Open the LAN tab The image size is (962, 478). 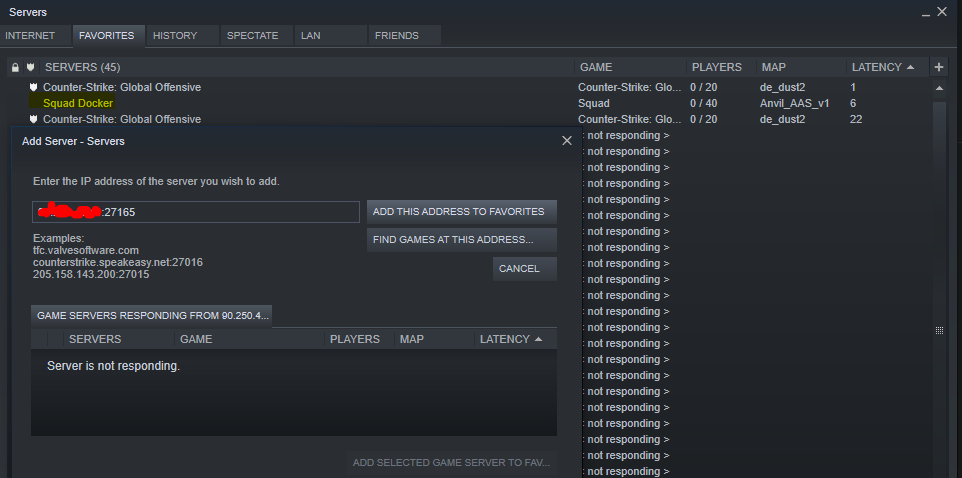330,36
